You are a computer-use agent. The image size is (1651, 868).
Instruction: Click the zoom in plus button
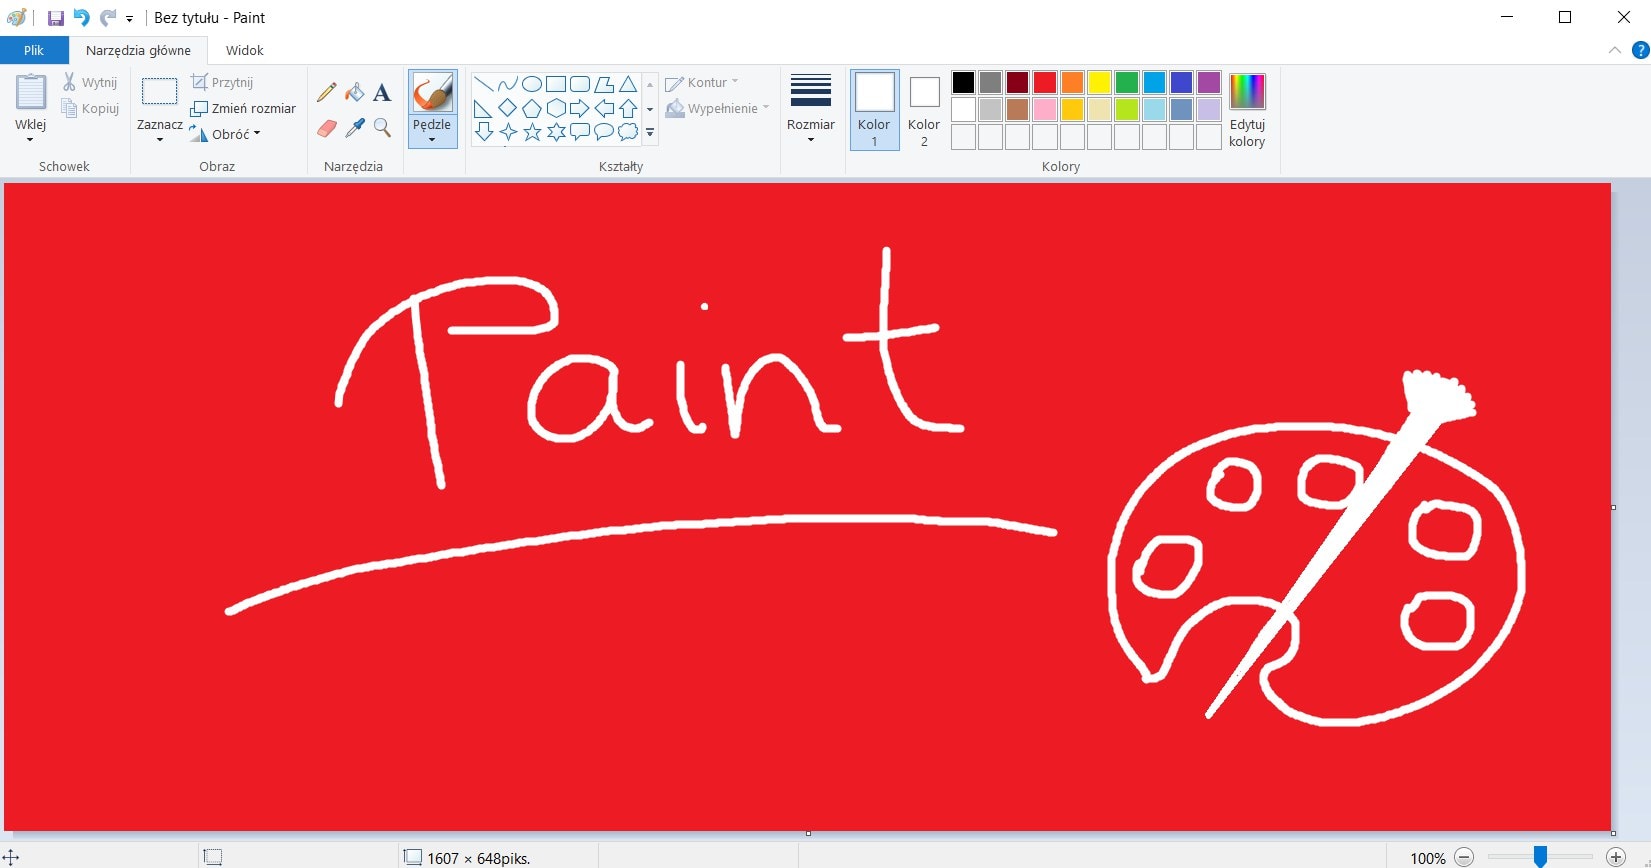[x=1615, y=857]
